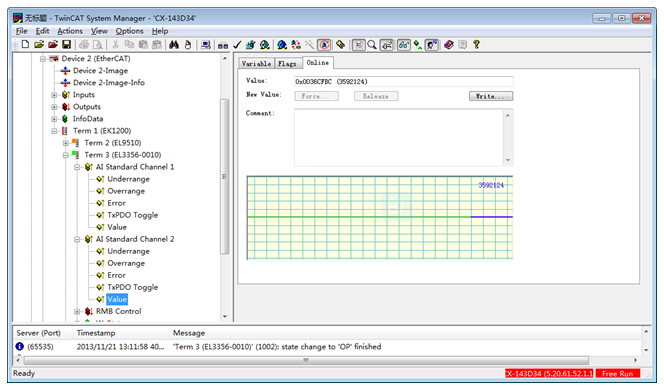Select the Online tab
664x387 pixels.
[x=318, y=62]
